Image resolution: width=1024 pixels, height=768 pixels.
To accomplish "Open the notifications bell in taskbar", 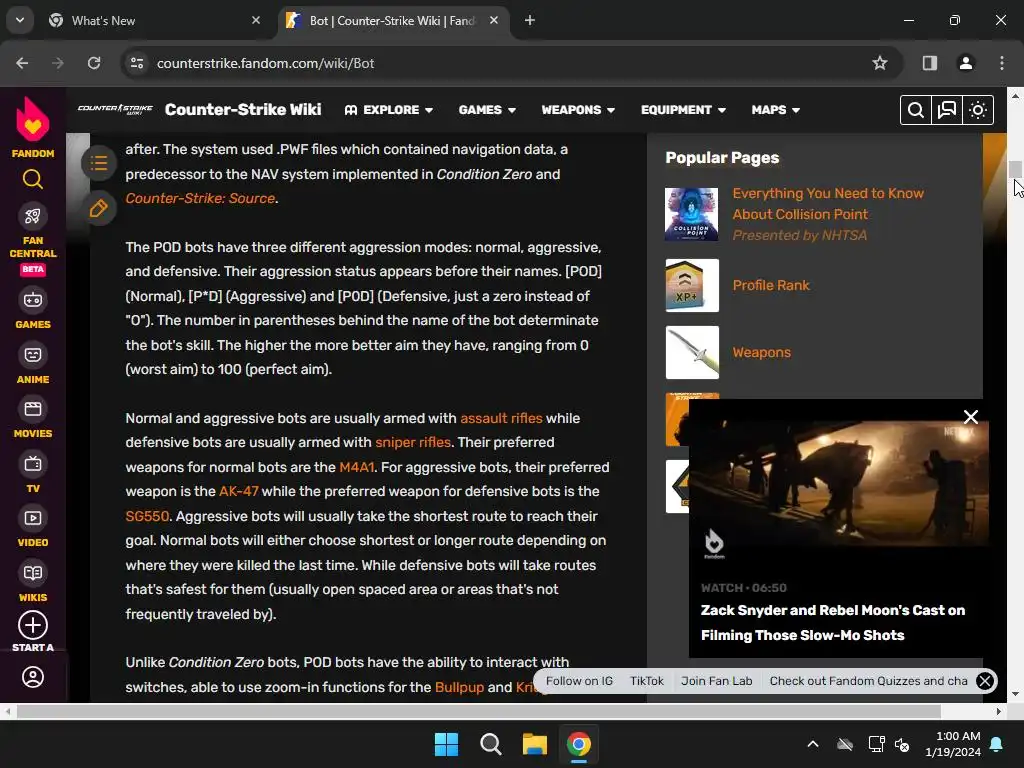I will click(997, 744).
